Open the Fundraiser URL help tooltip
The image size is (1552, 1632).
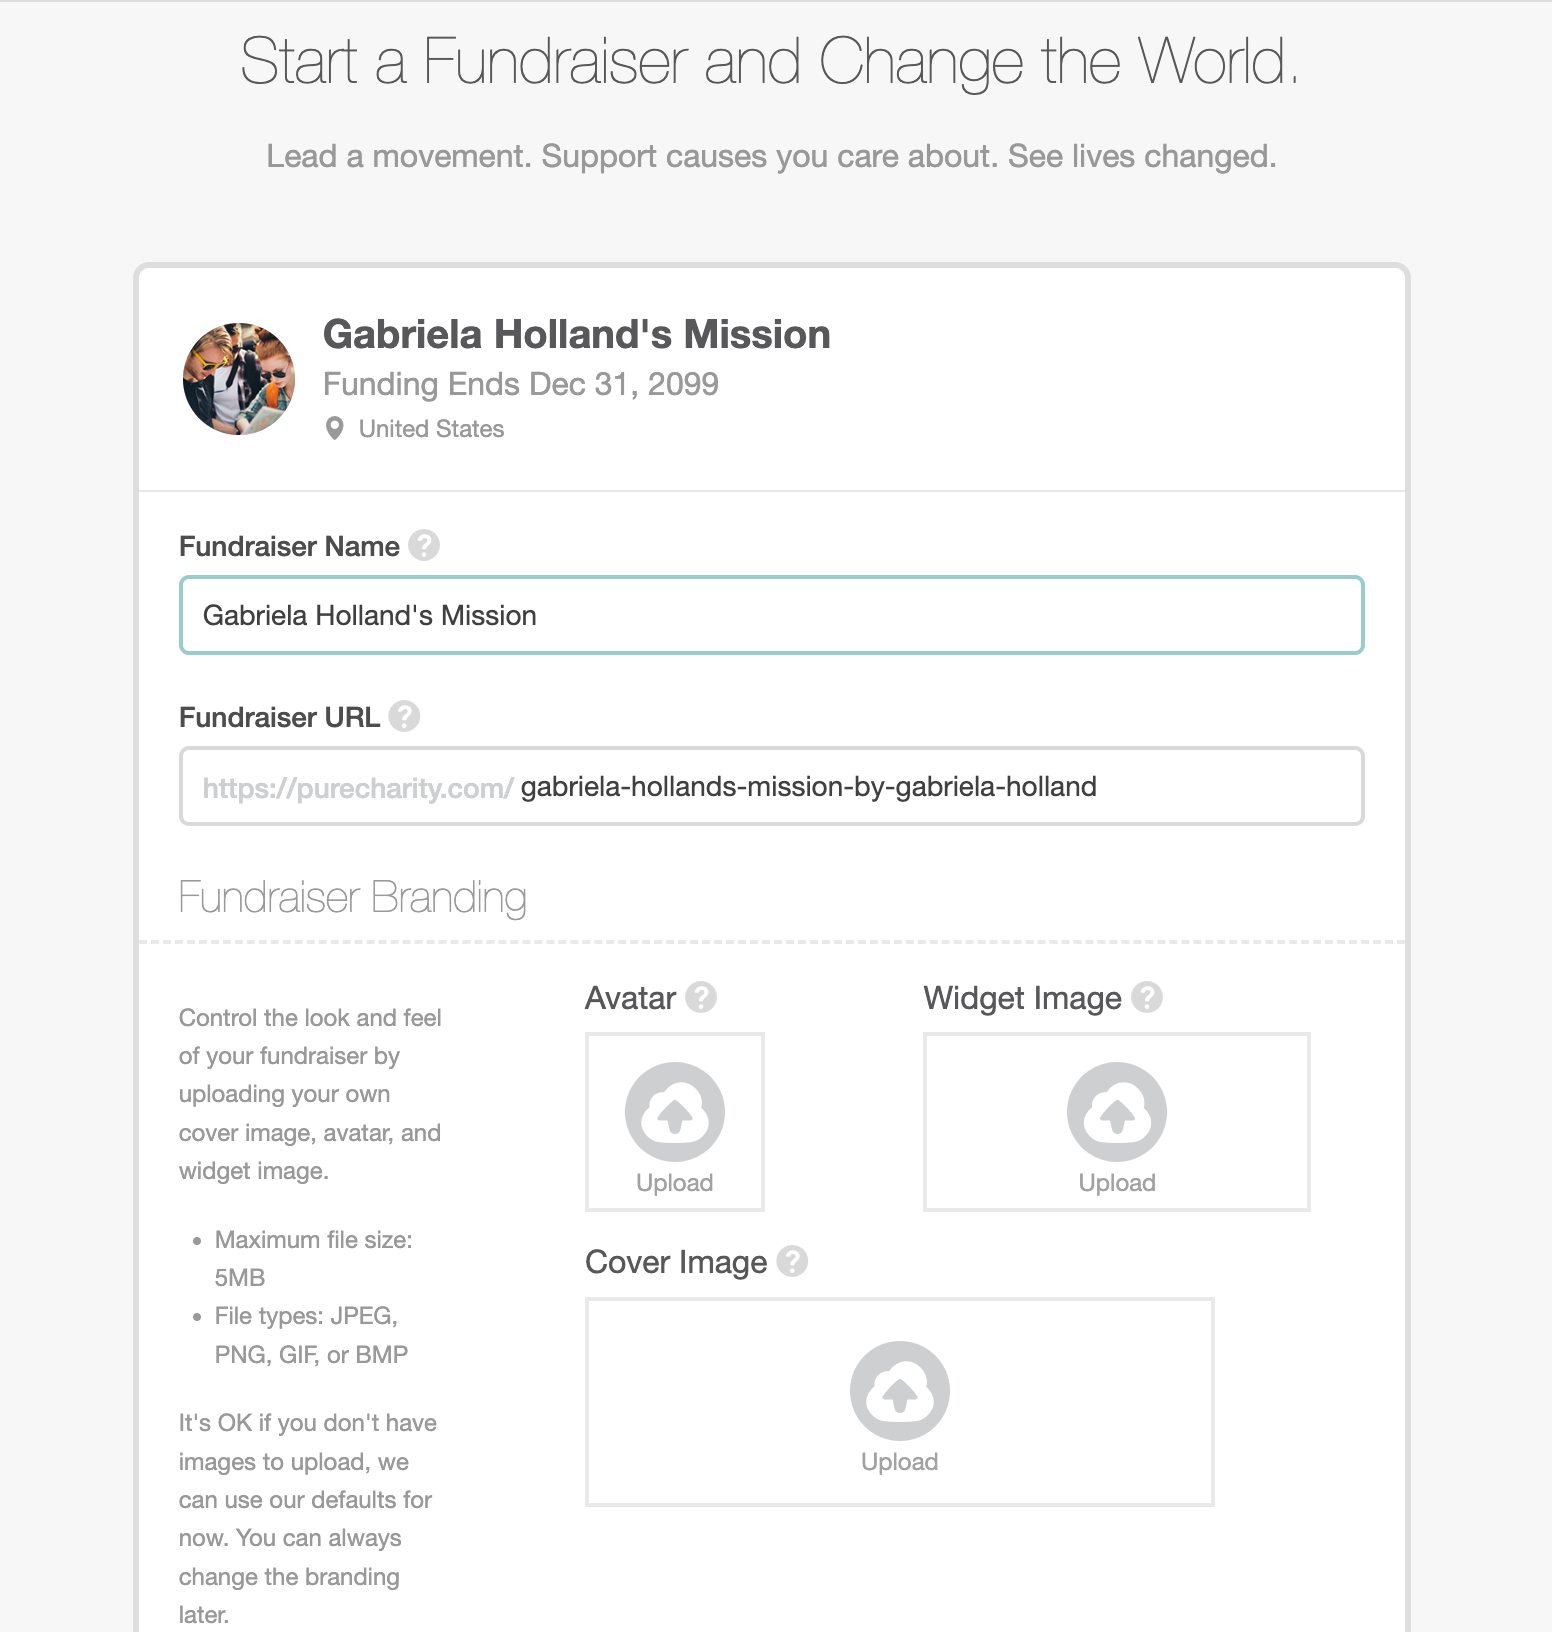pyautogui.click(x=404, y=717)
